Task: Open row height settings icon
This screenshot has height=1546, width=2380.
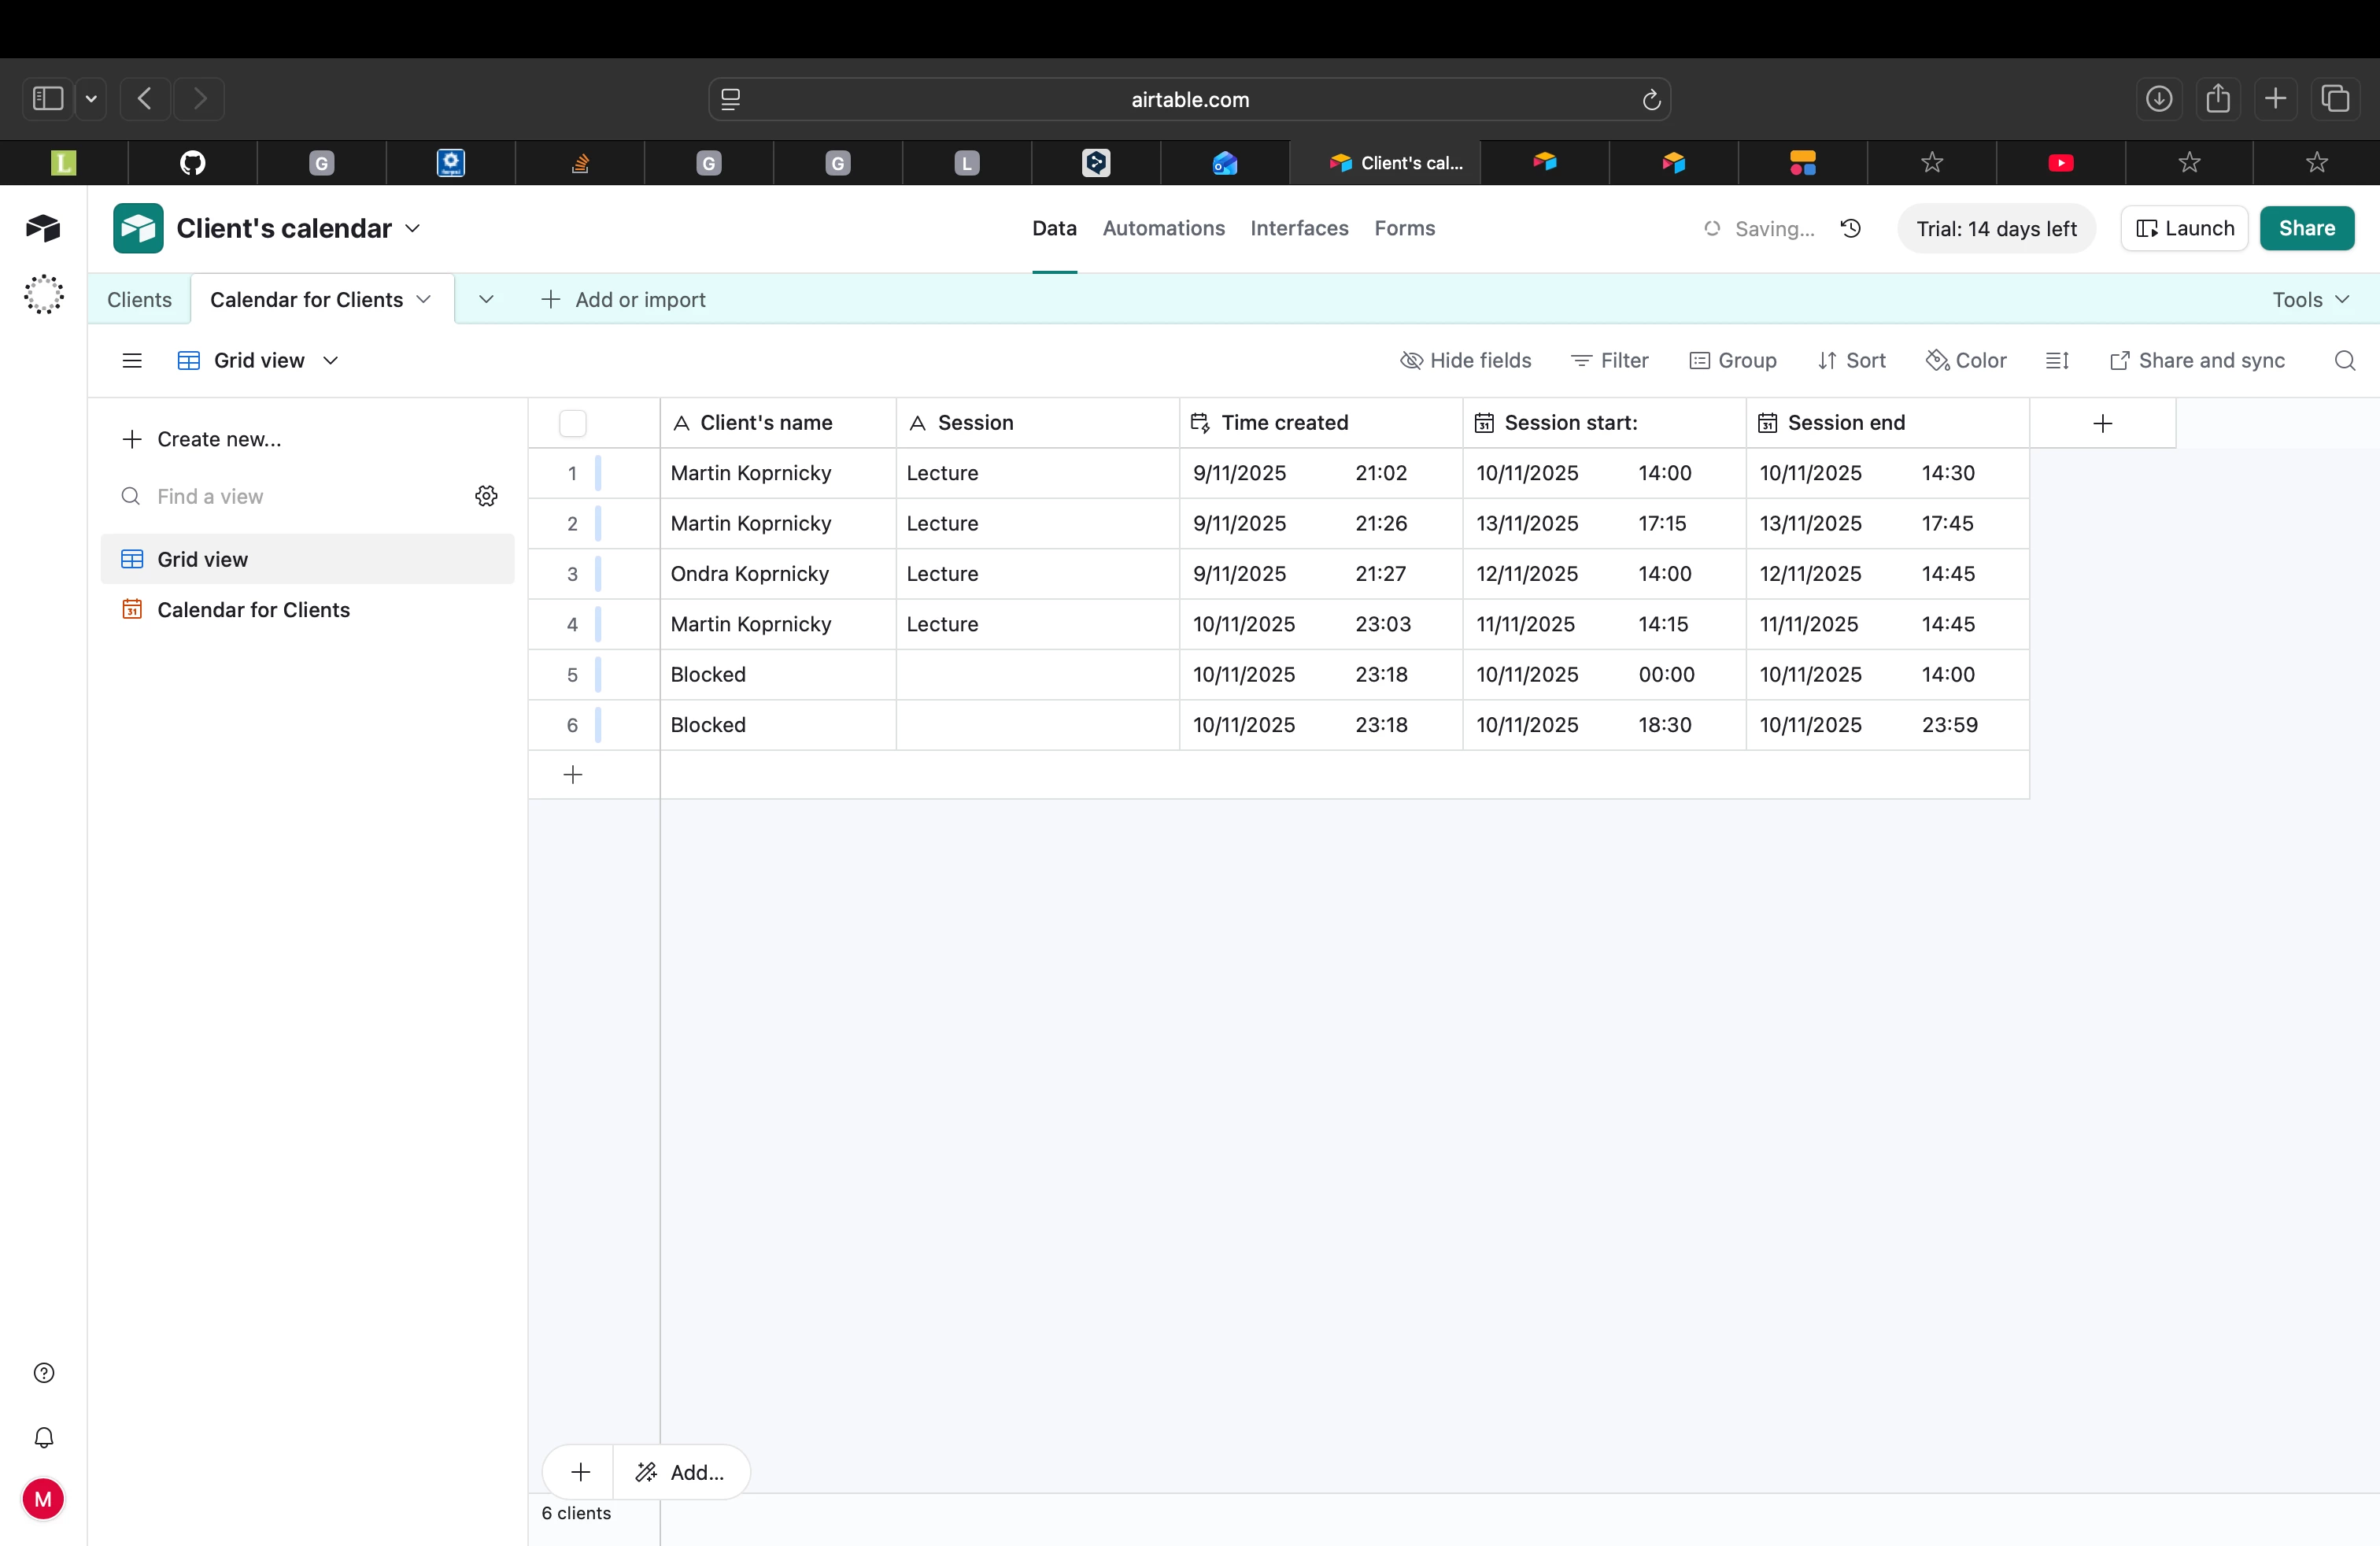Action: (2057, 361)
